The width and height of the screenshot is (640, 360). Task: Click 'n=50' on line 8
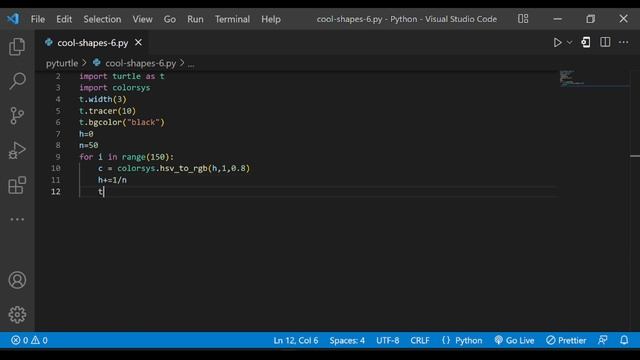(89, 145)
